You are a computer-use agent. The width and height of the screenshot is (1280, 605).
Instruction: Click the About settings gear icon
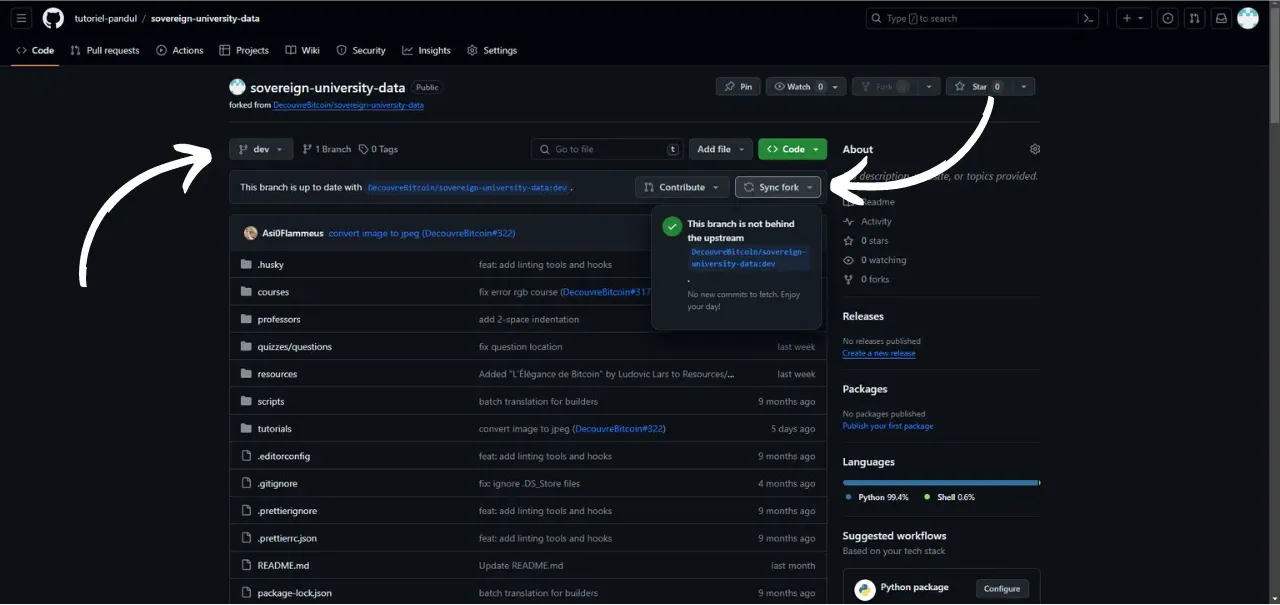[1034, 149]
